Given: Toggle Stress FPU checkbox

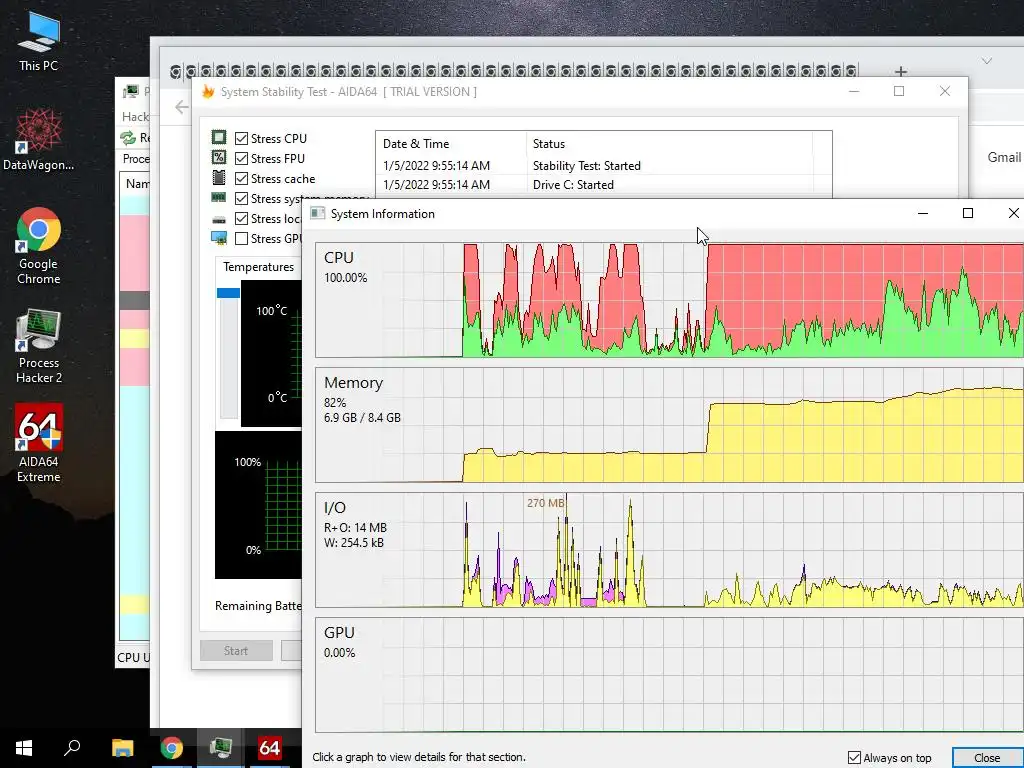Looking at the screenshot, I should 242,159.
